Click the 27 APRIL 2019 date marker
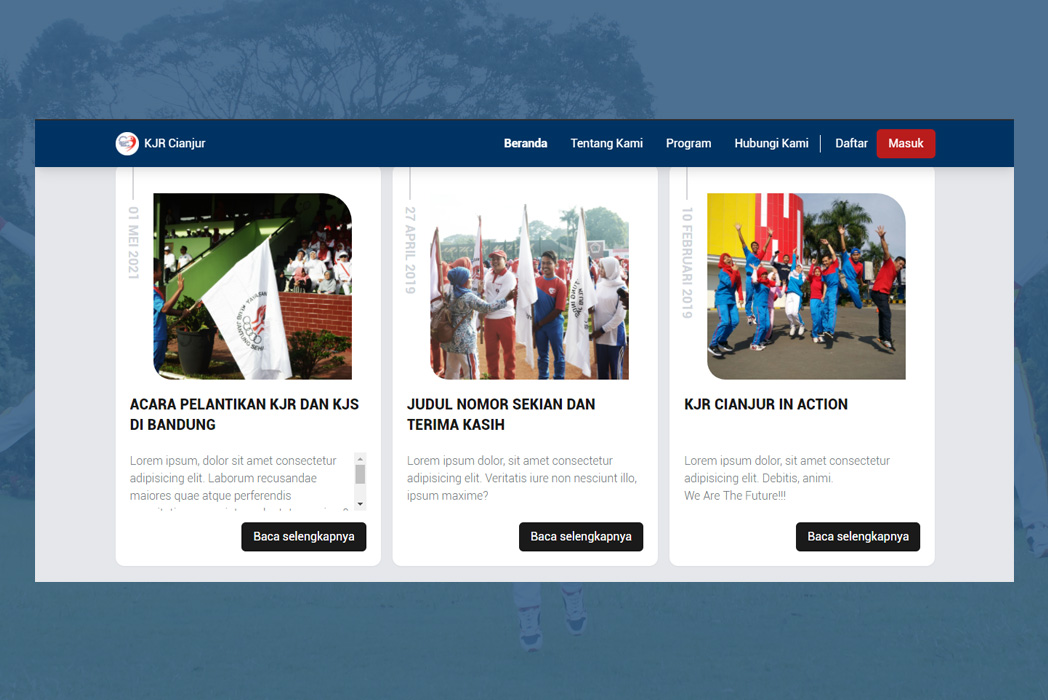Image resolution: width=1048 pixels, height=700 pixels. (x=410, y=255)
